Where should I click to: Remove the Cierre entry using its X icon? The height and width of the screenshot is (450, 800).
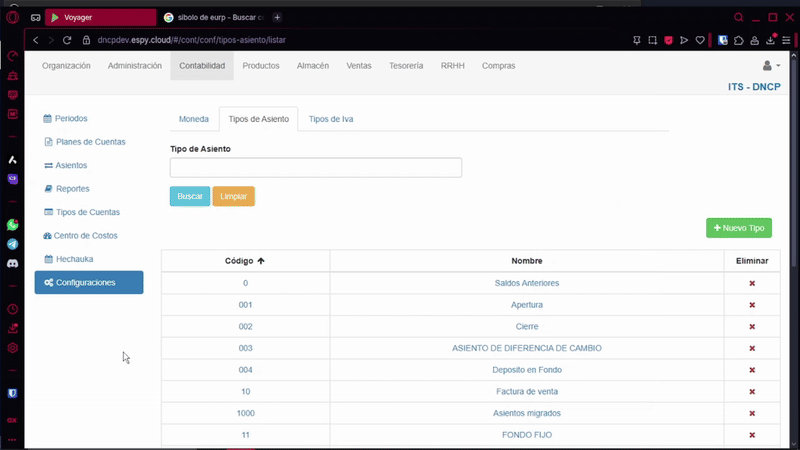752,327
